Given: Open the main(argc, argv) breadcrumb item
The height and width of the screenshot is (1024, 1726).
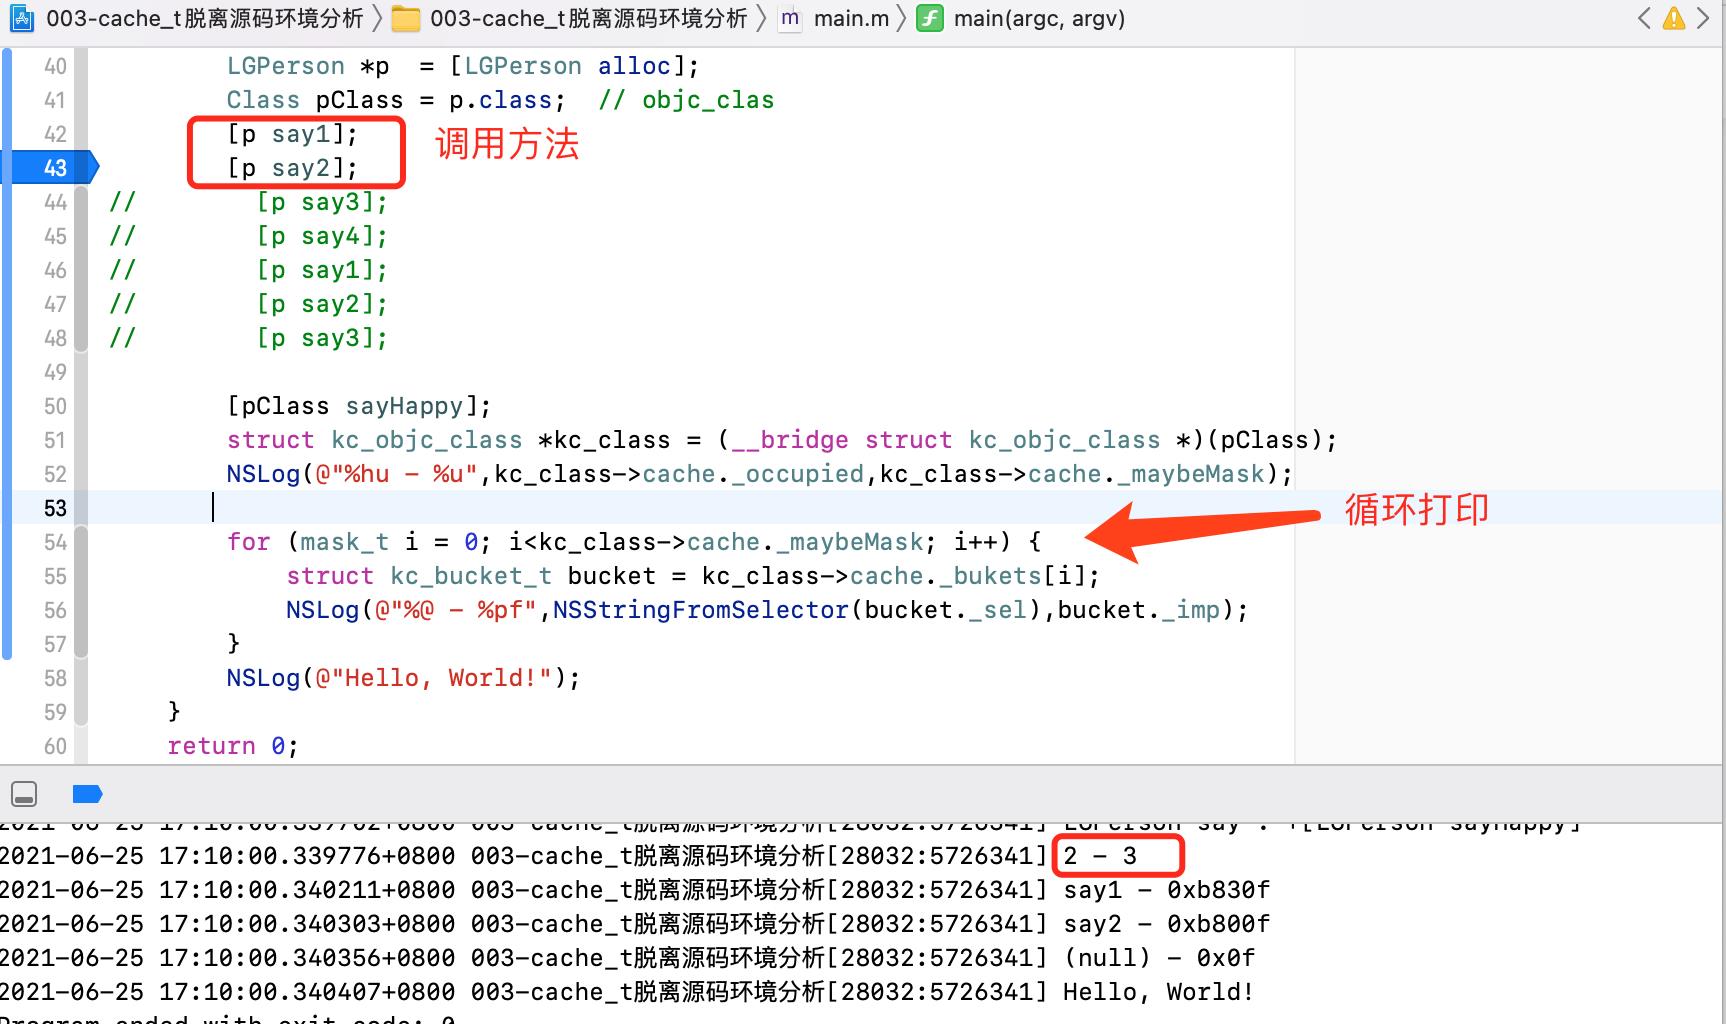Looking at the screenshot, I should coord(1039,18).
